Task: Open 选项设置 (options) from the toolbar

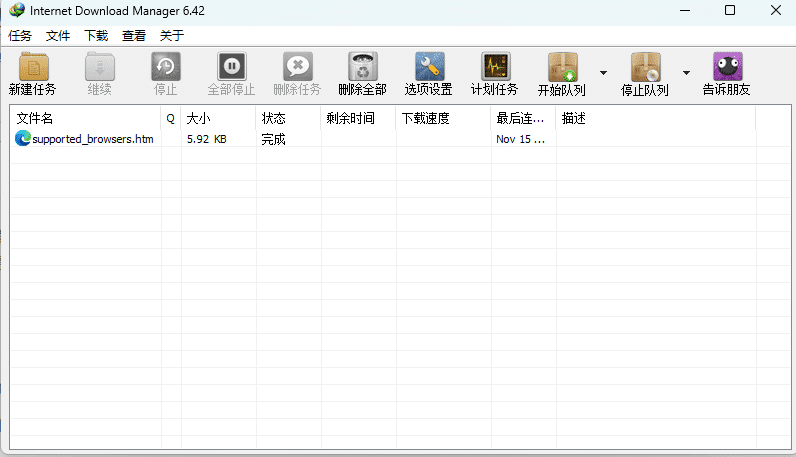Action: [x=429, y=68]
